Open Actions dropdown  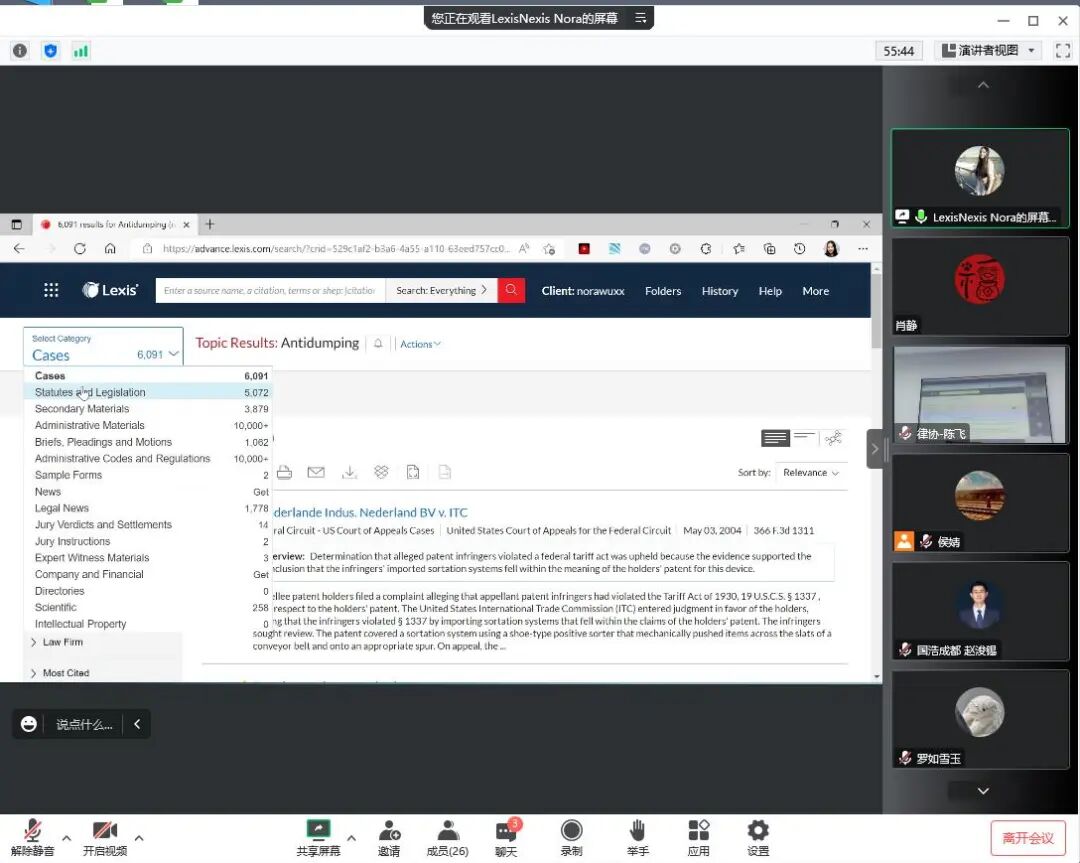point(420,344)
